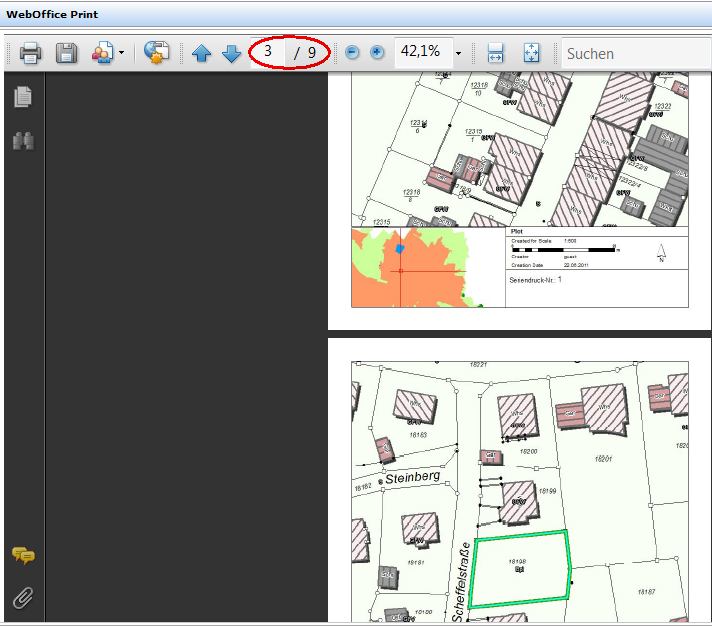Open the attachments paperclip panel
Viewport: 712px width, 626px height.
point(23,598)
